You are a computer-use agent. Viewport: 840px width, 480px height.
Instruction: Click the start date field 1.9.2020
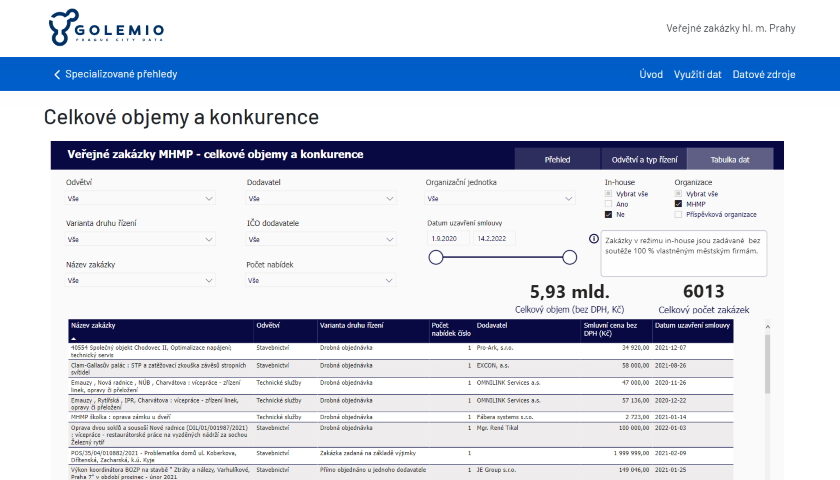point(449,238)
